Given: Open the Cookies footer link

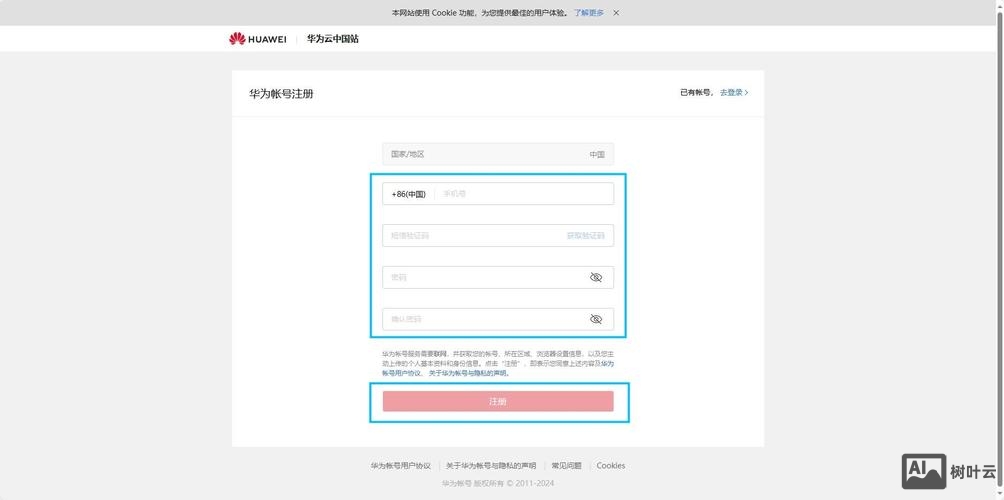Looking at the screenshot, I should (x=611, y=465).
